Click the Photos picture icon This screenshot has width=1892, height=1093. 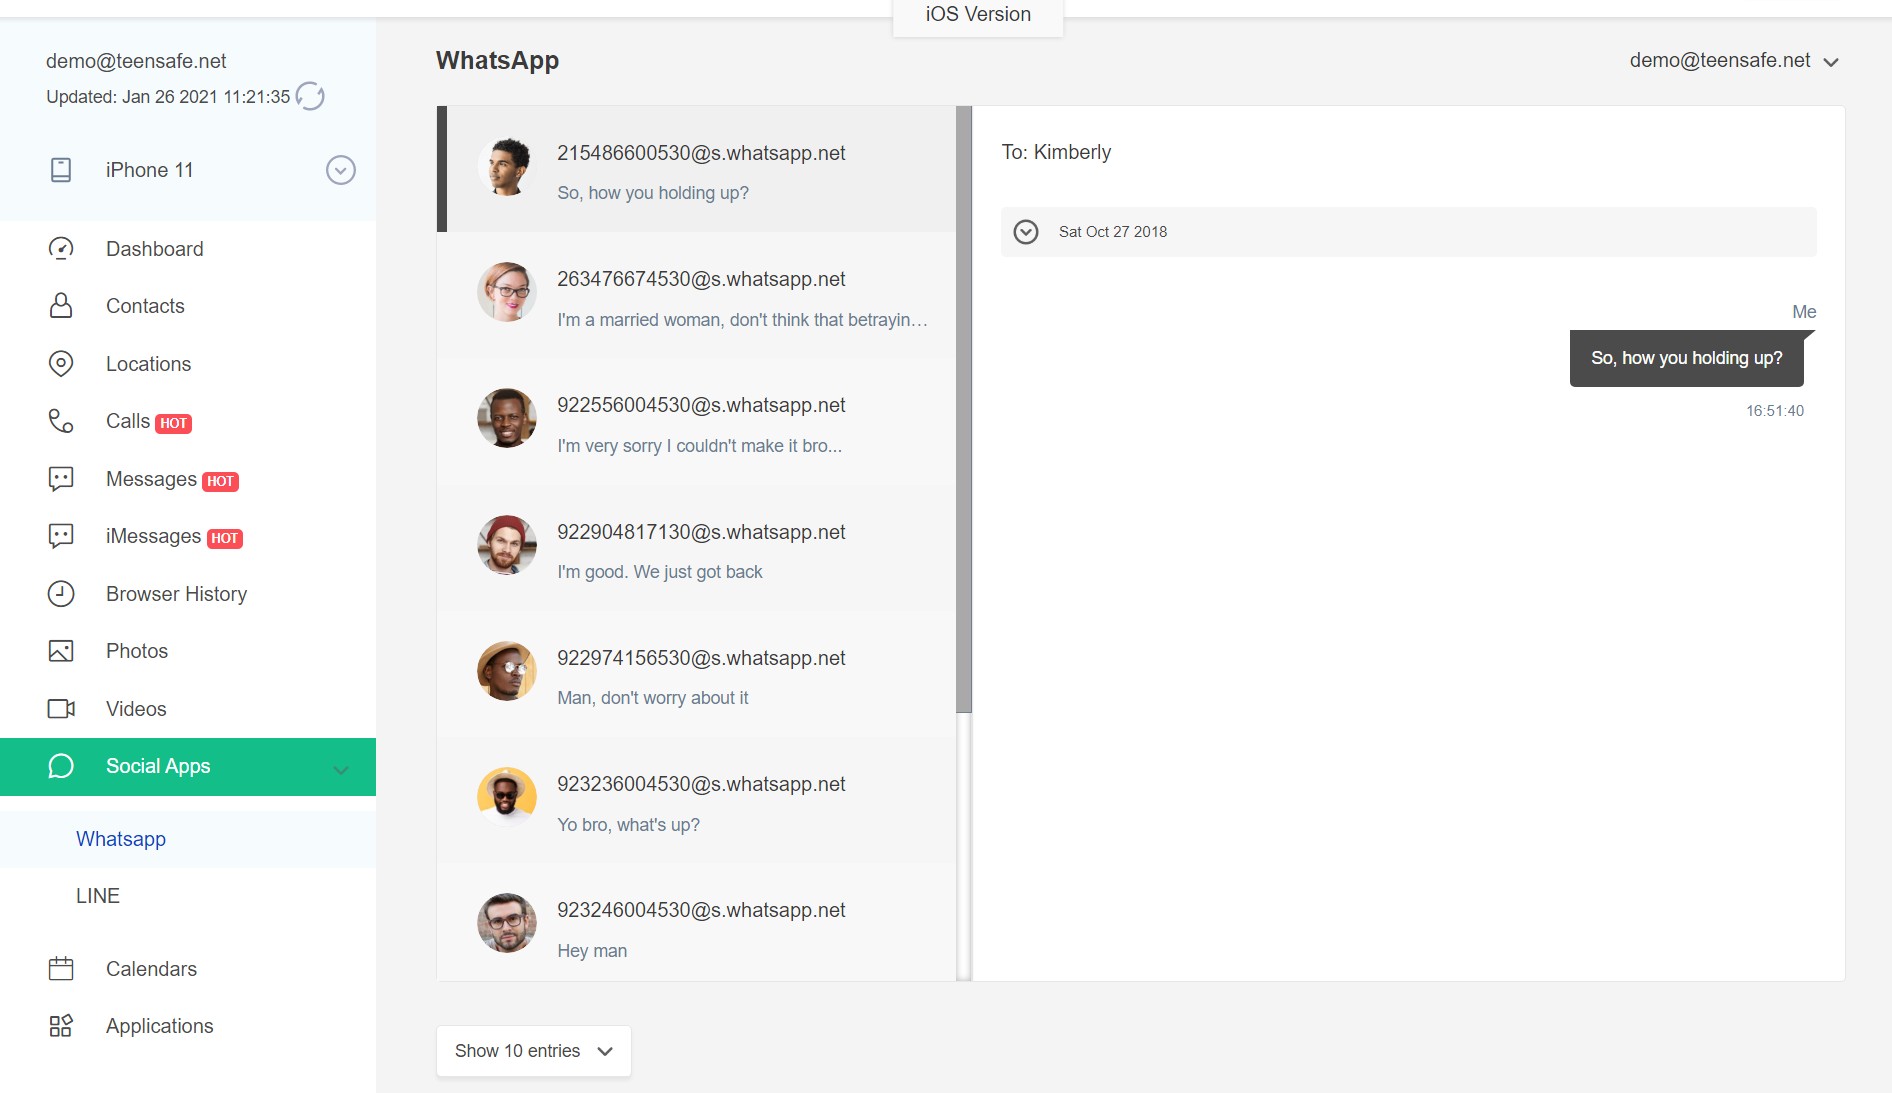pyautogui.click(x=61, y=651)
